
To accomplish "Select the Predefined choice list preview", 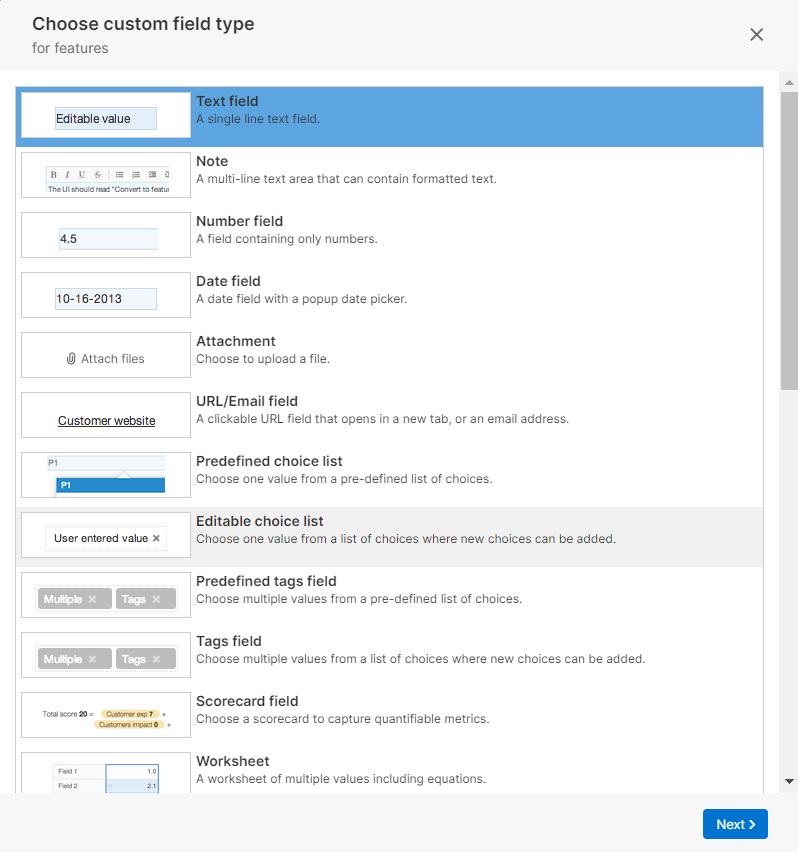I will 106,476.
